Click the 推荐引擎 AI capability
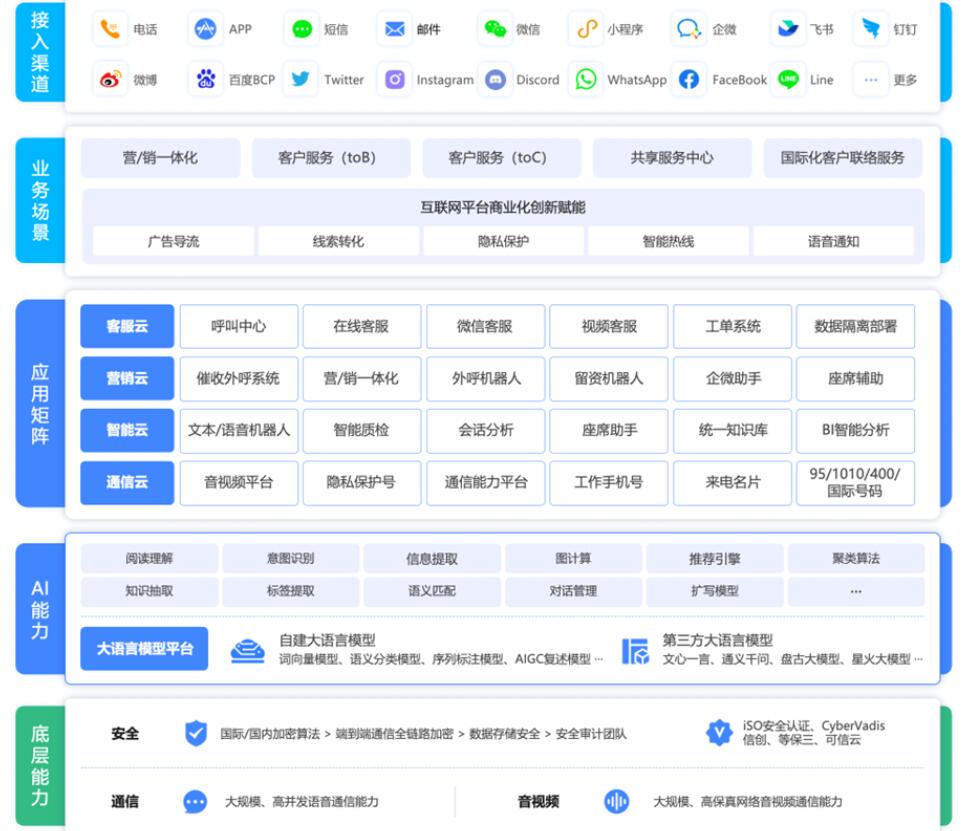The width and height of the screenshot is (969, 831). [715, 559]
